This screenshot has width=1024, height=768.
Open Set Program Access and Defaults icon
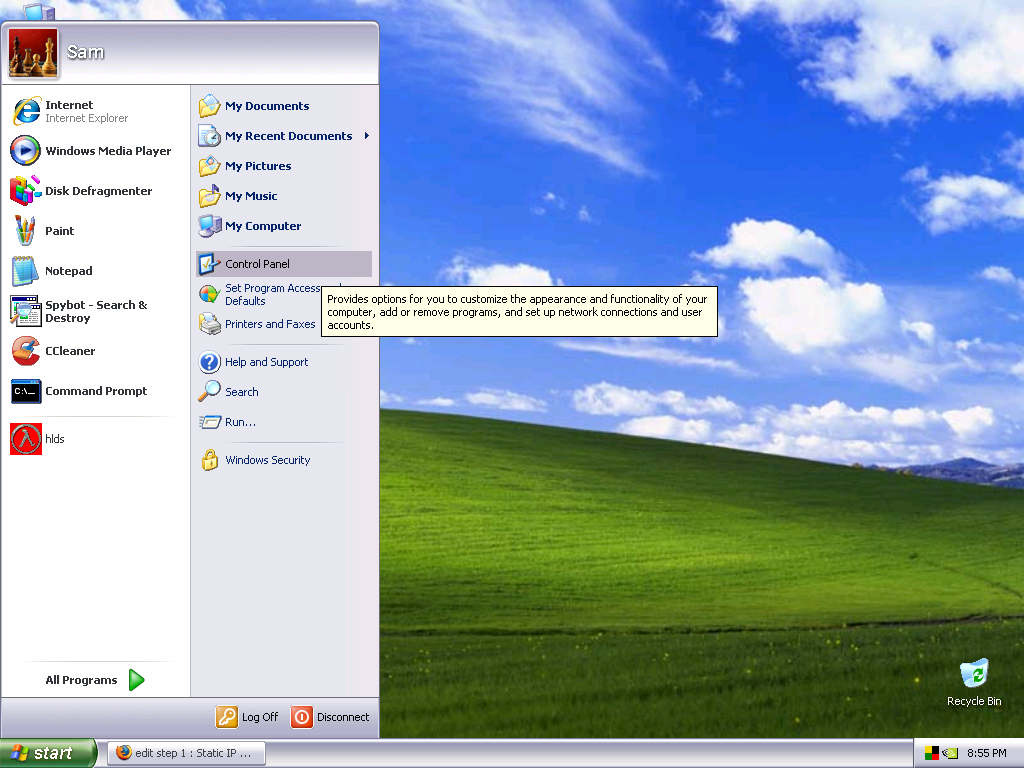click(210, 294)
